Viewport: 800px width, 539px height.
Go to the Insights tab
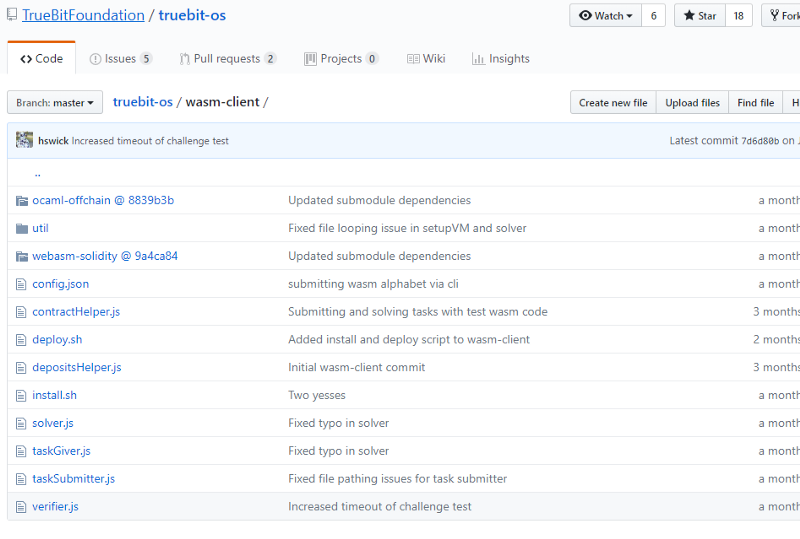tap(501, 59)
